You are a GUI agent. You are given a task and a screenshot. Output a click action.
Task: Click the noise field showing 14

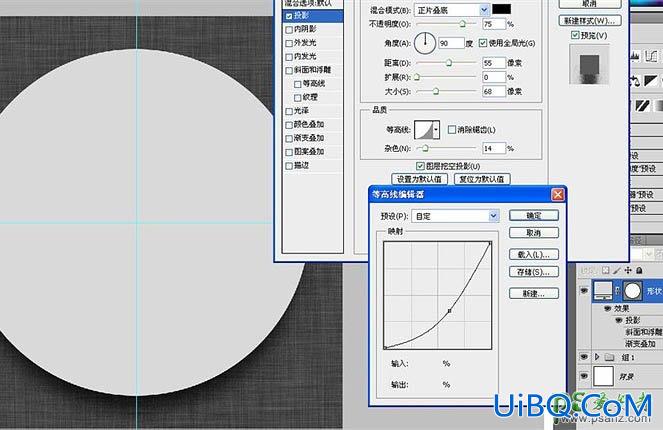[494, 148]
